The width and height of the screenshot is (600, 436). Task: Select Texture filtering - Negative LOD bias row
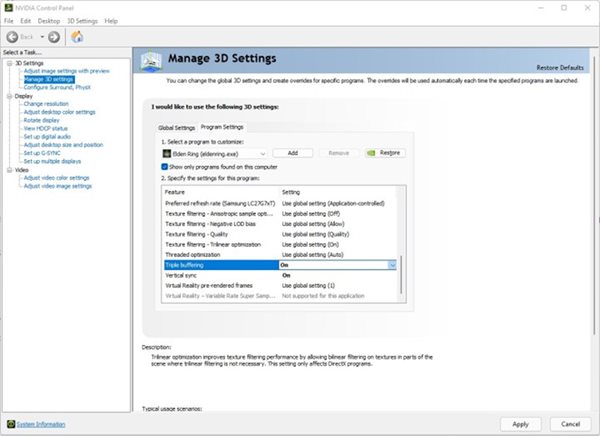[280, 224]
